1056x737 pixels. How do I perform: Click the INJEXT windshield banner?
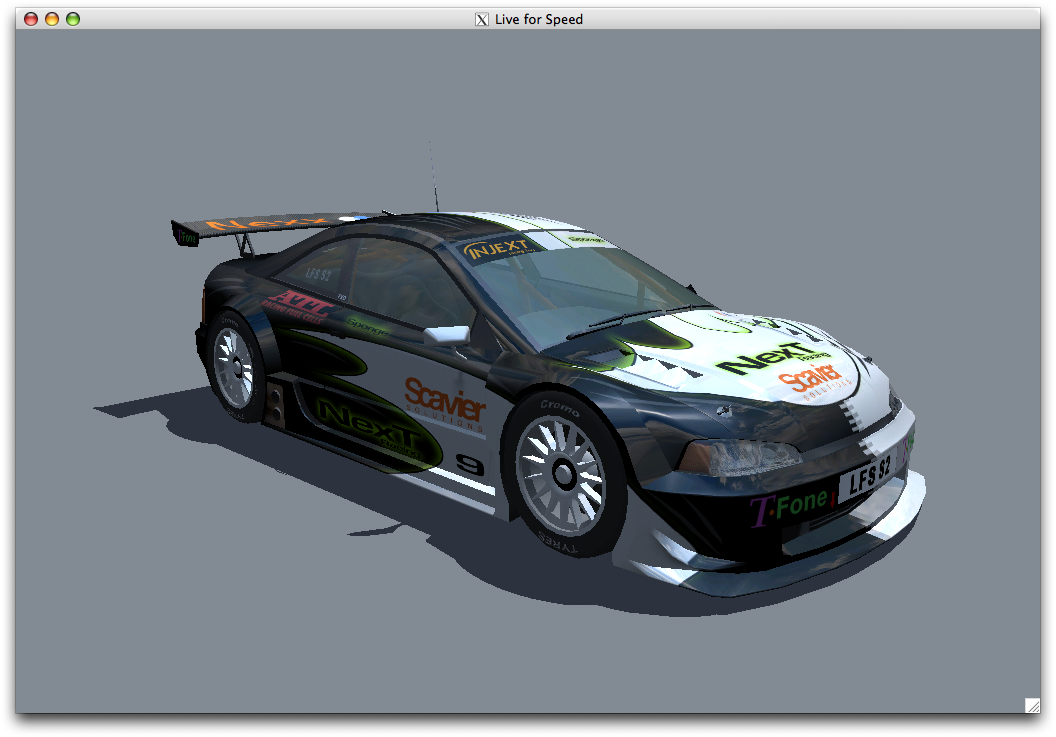pos(500,249)
